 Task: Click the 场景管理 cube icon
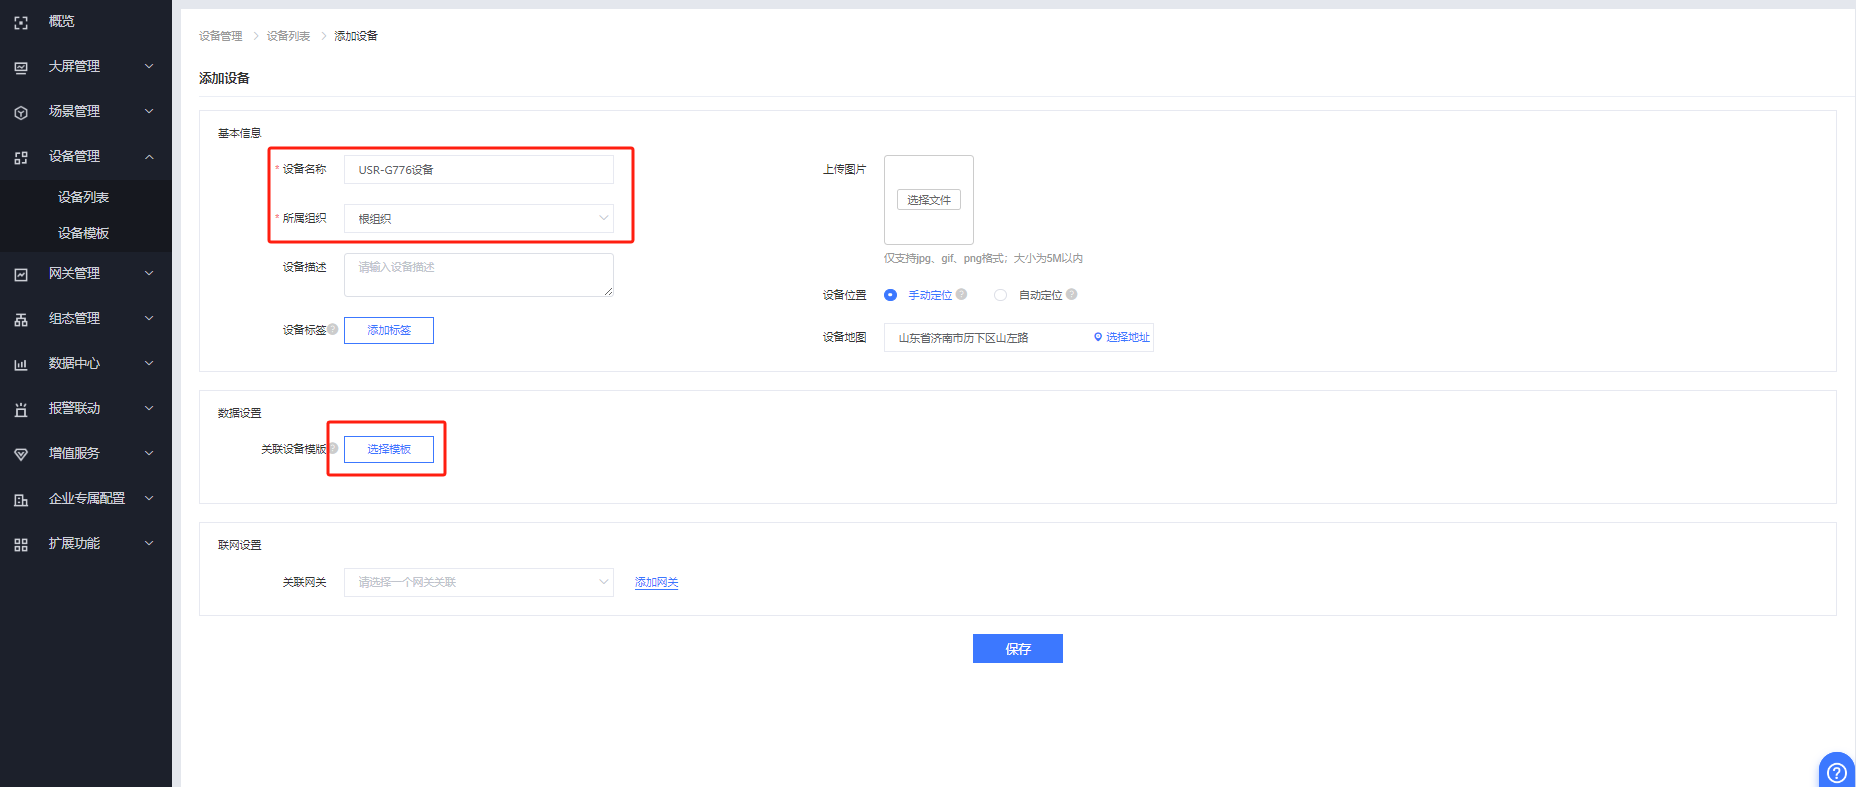[x=21, y=112]
